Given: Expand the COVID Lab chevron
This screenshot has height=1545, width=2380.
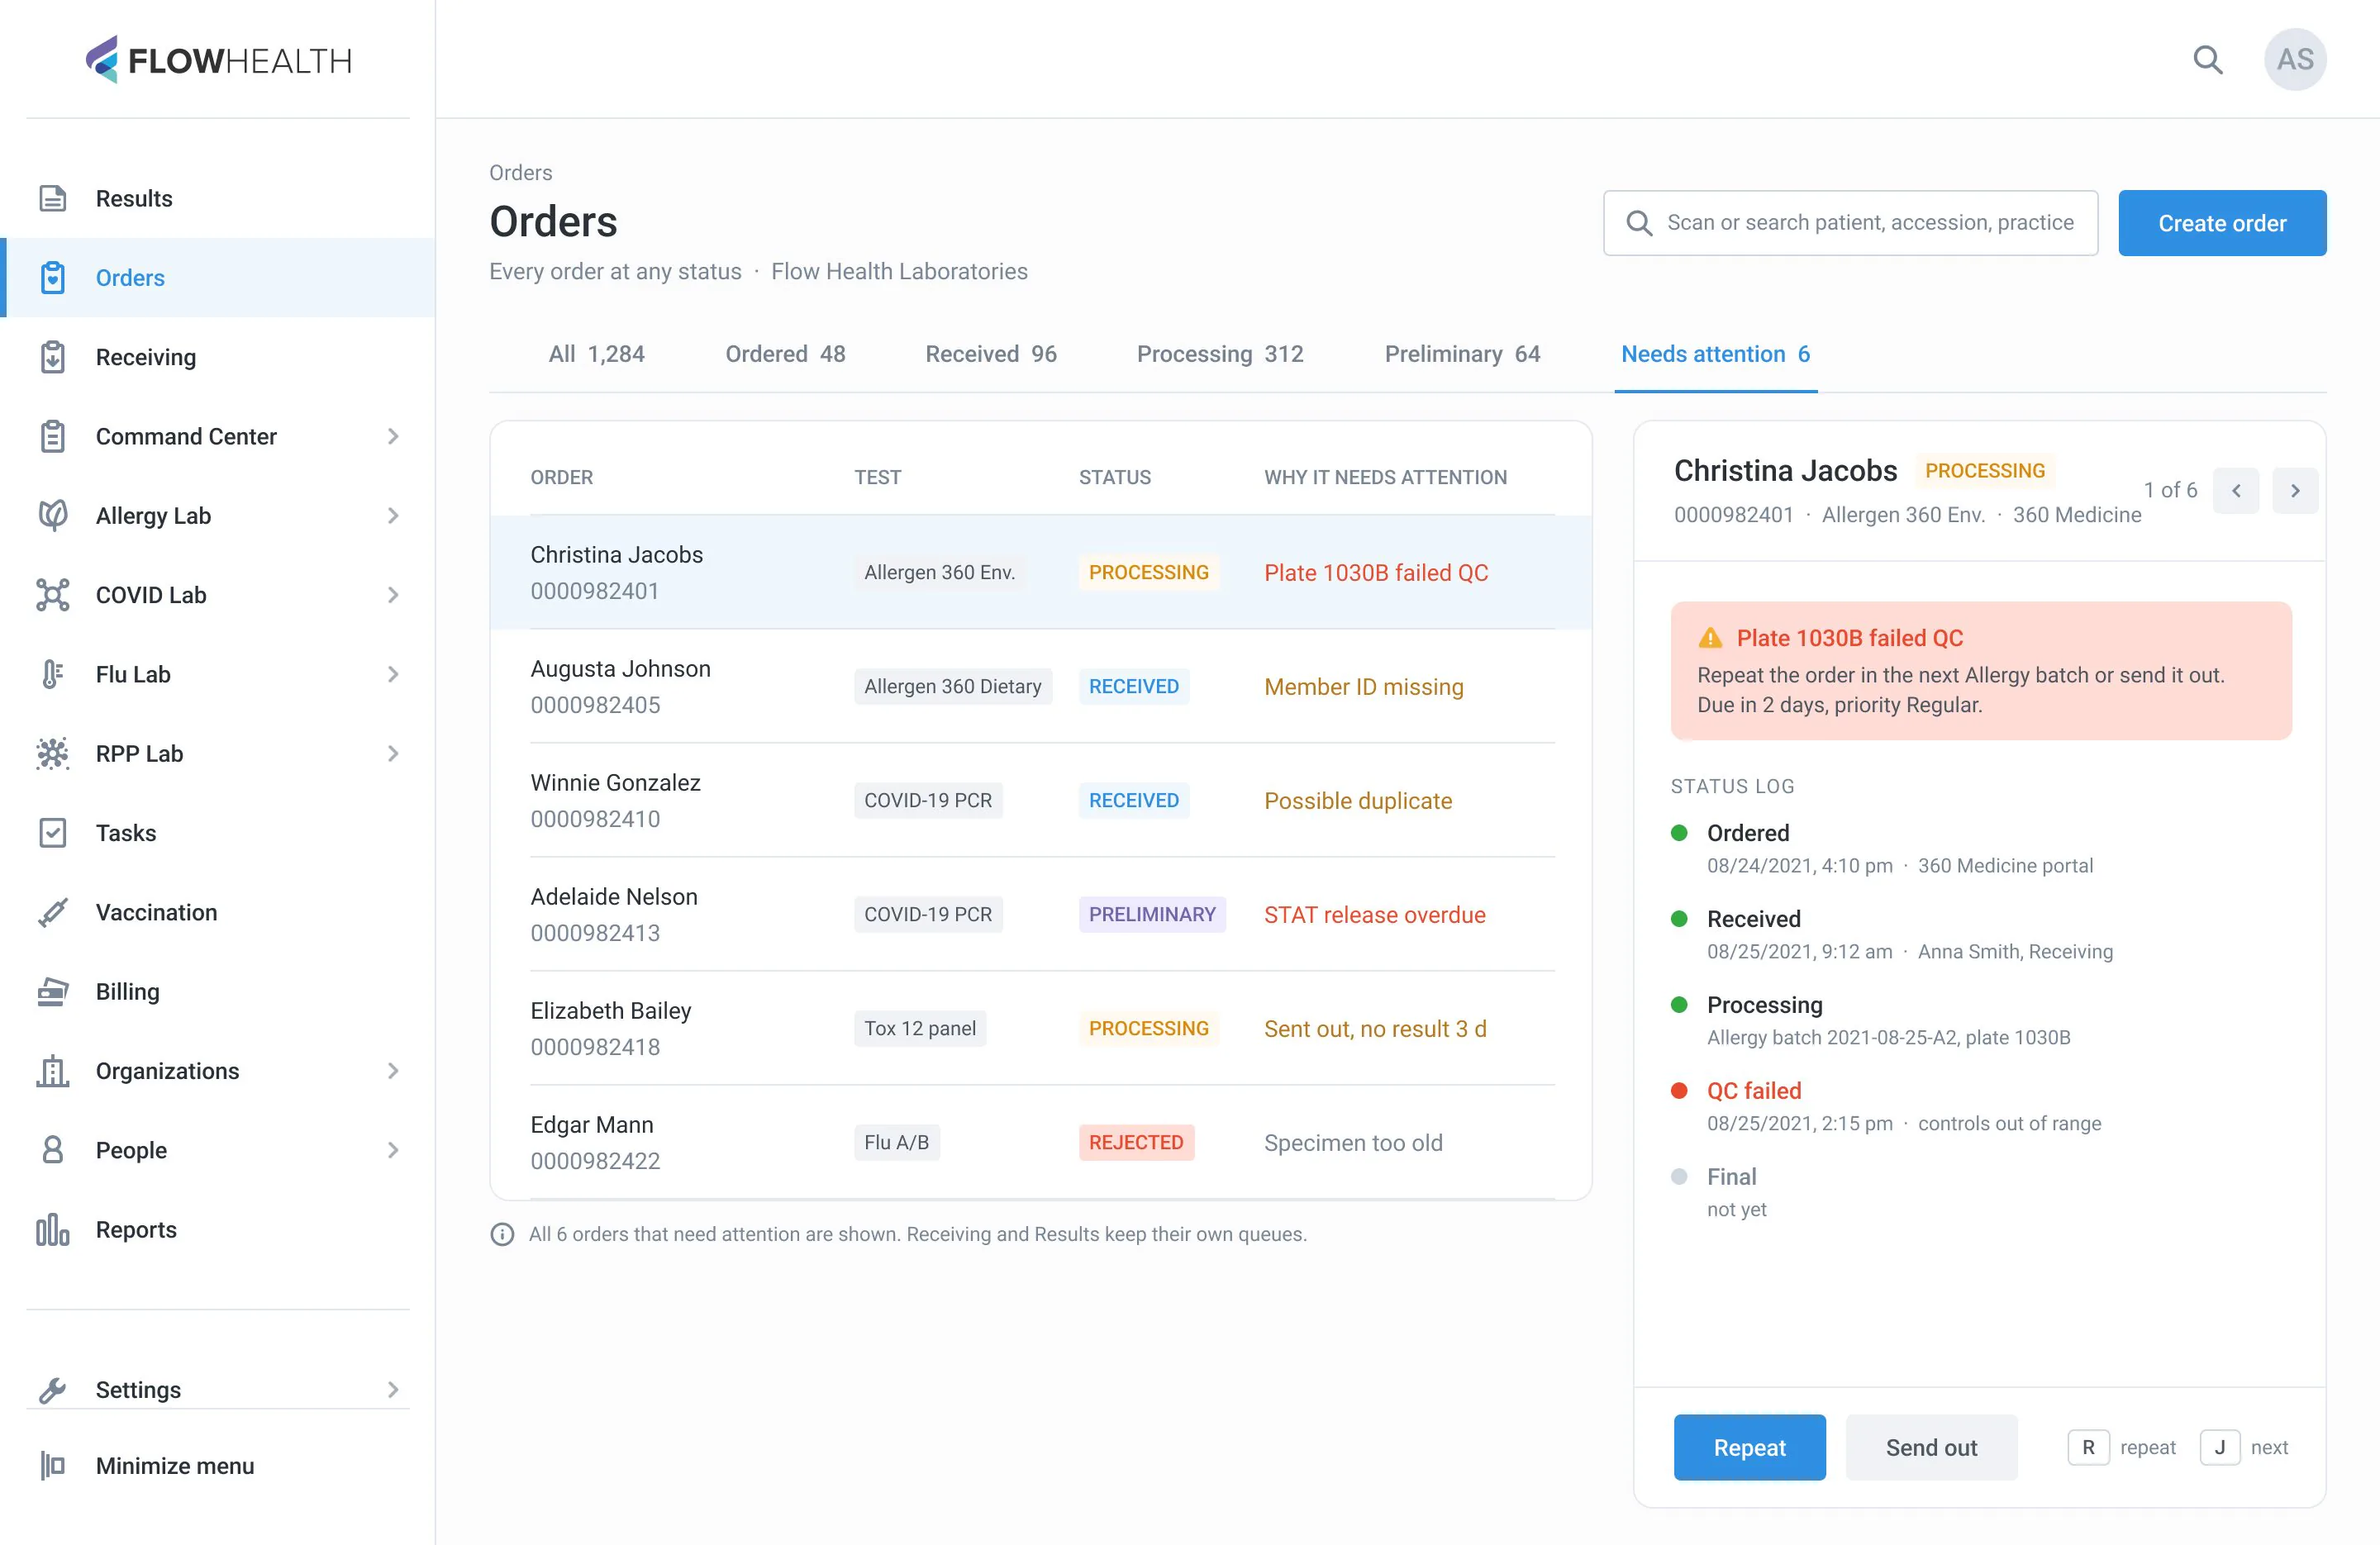Looking at the screenshot, I should pyautogui.click(x=393, y=595).
